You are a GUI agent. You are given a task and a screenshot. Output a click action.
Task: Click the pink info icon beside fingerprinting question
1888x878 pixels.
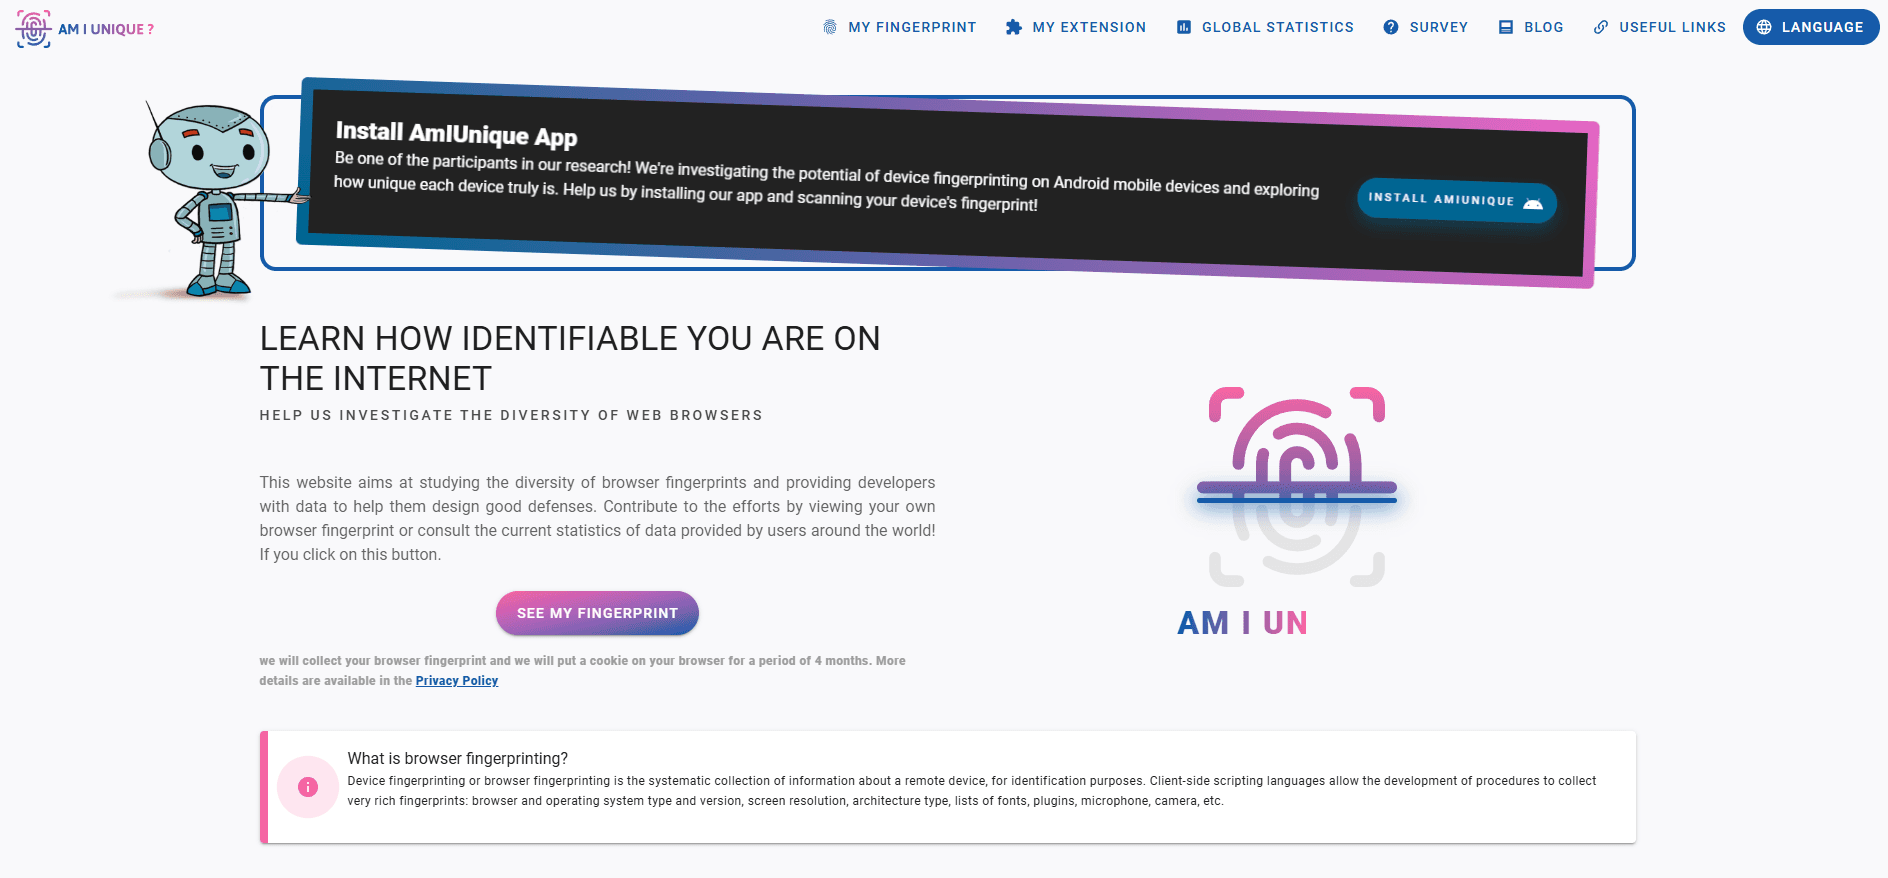308,787
